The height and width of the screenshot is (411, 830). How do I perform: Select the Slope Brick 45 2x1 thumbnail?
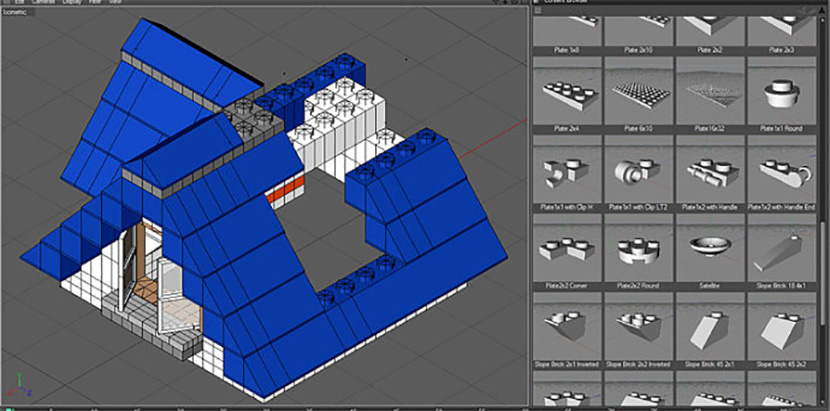[x=710, y=326]
